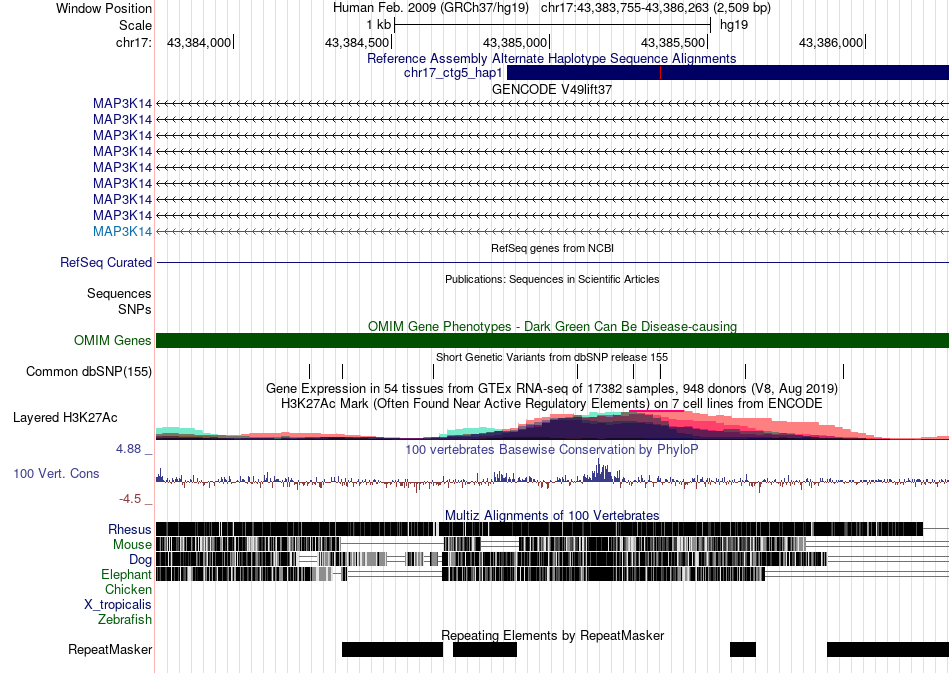
Task: Click the Chicken species label
Action: pos(128,589)
